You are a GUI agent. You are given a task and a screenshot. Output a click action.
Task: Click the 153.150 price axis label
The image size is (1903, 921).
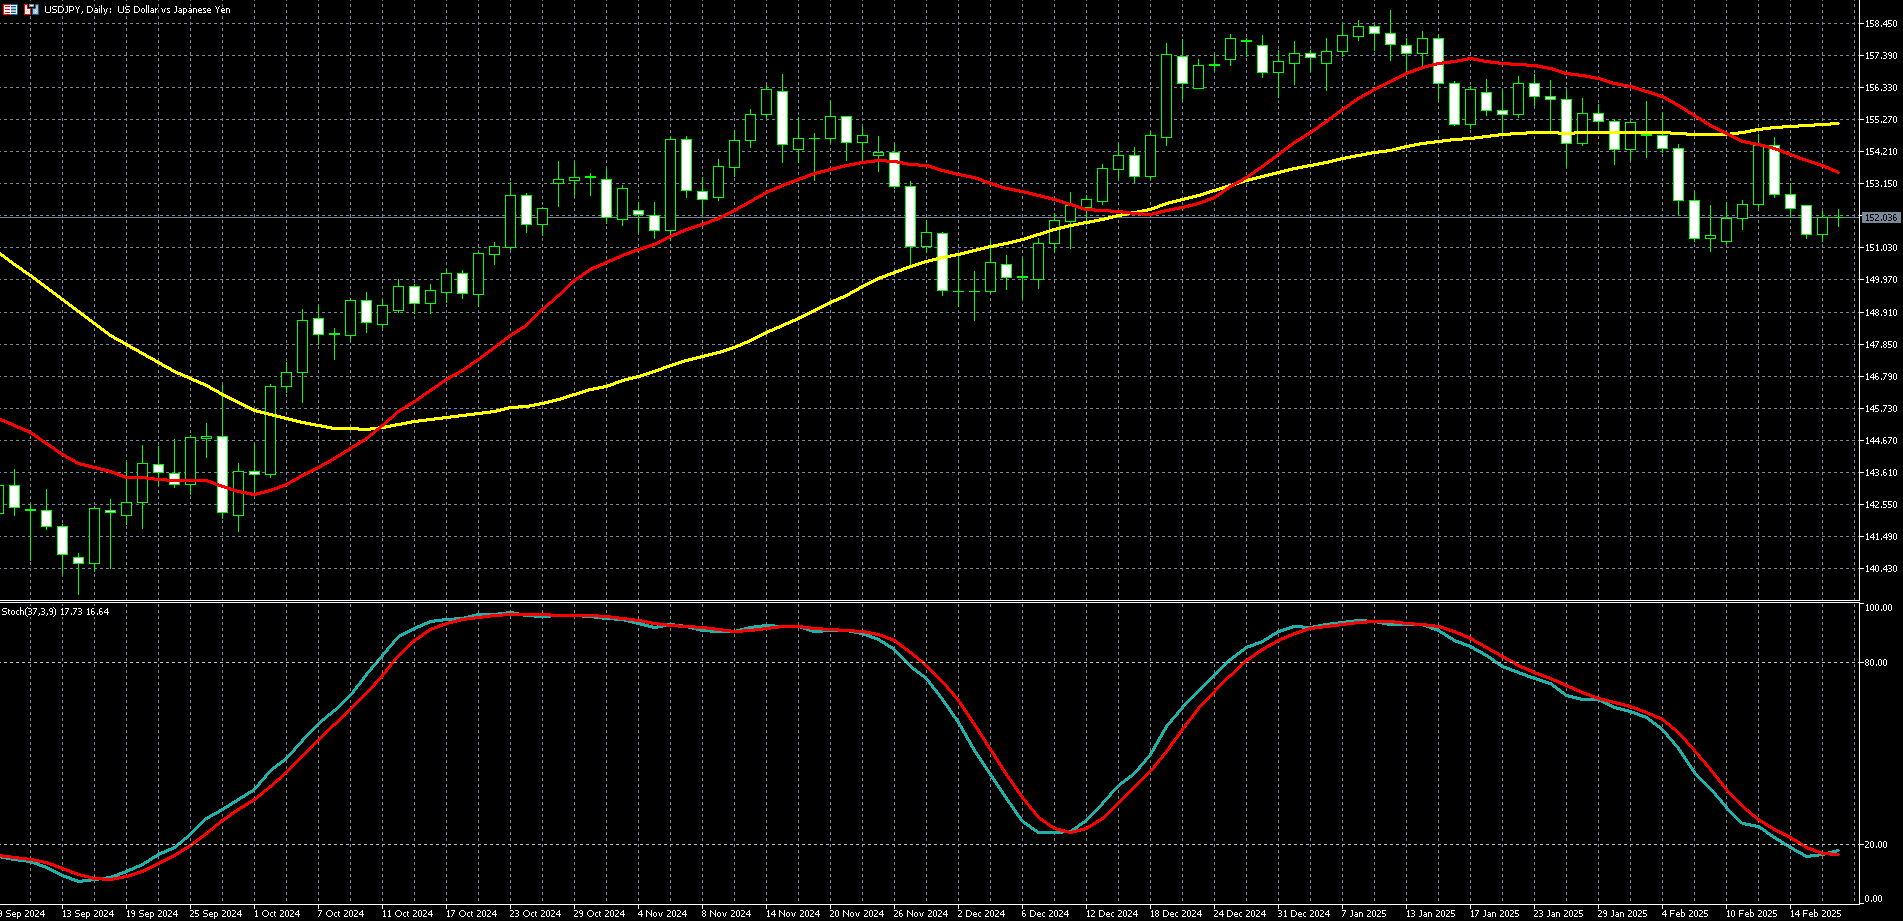(x=1882, y=184)
